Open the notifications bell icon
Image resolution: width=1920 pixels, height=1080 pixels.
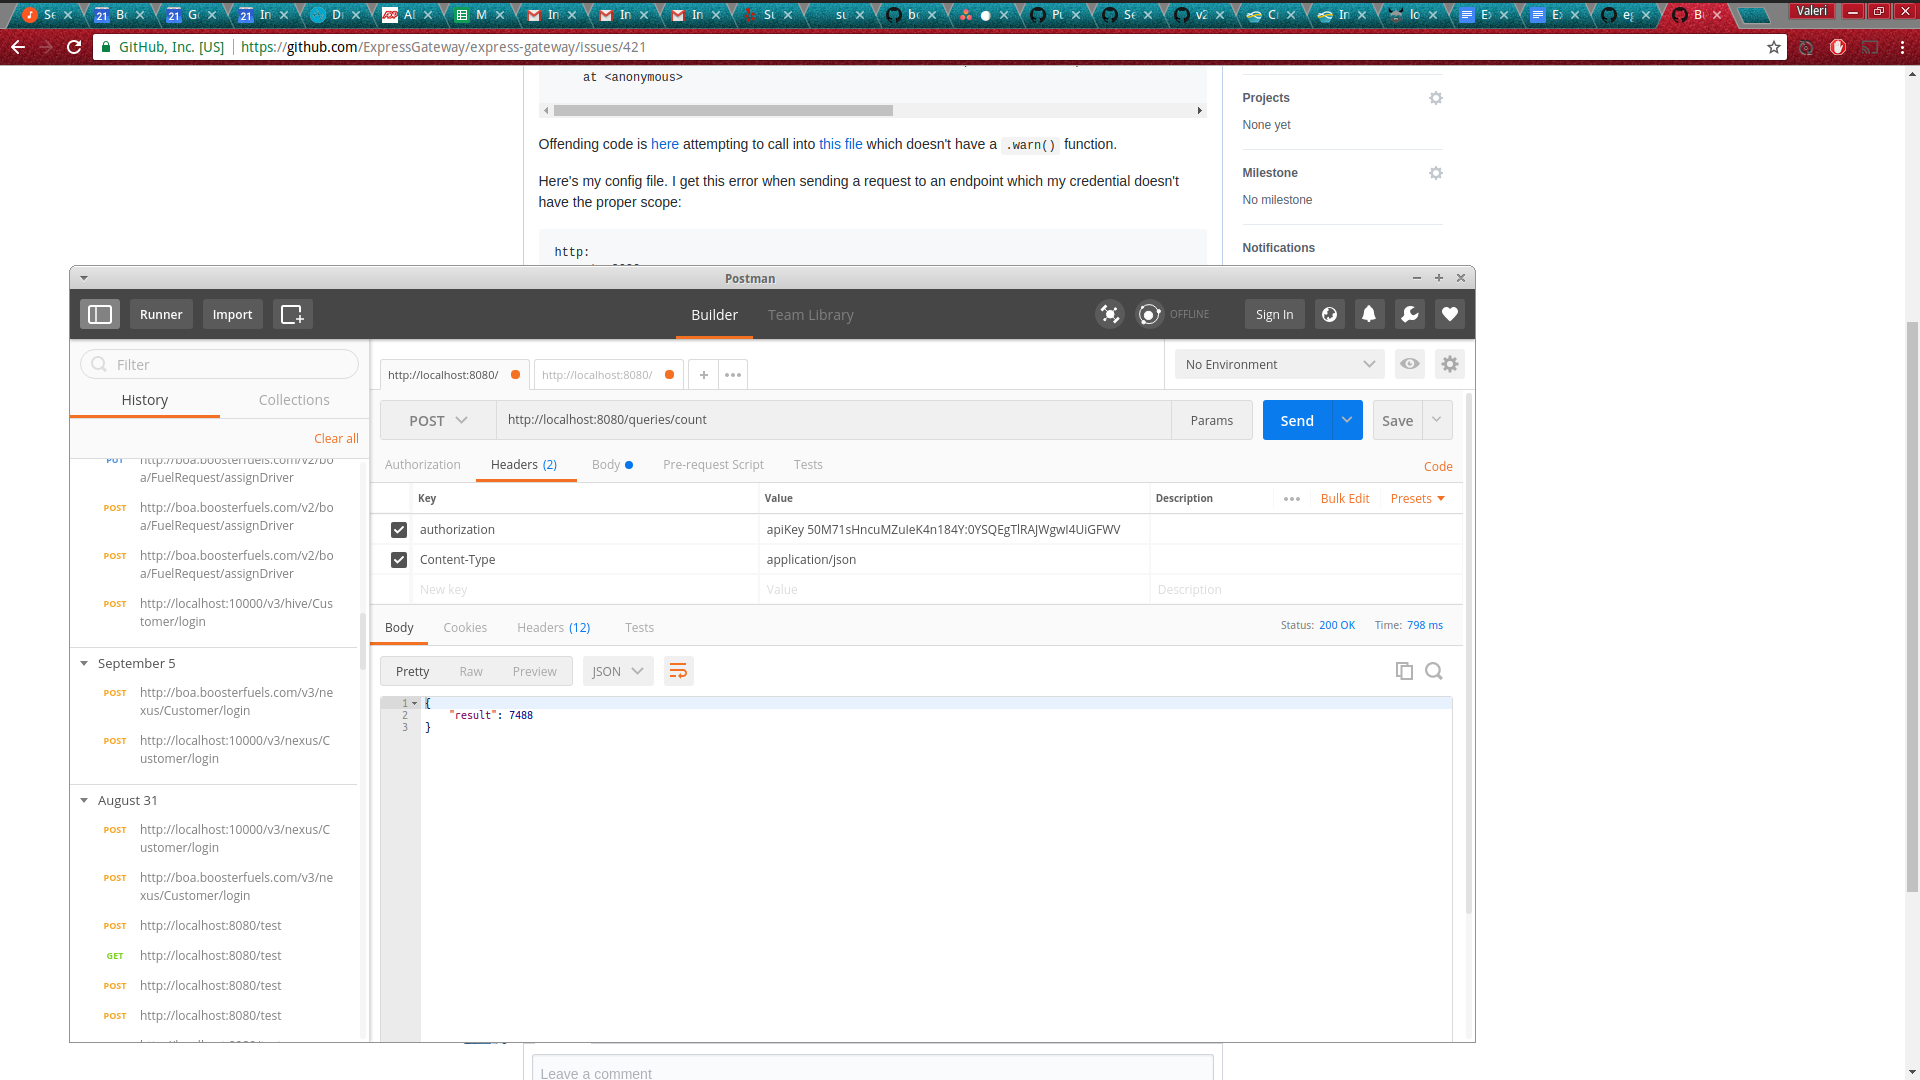(x=1369, y=314)
